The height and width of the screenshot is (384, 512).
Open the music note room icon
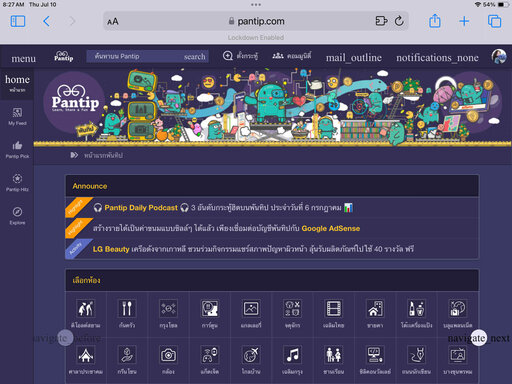point(292,355)
